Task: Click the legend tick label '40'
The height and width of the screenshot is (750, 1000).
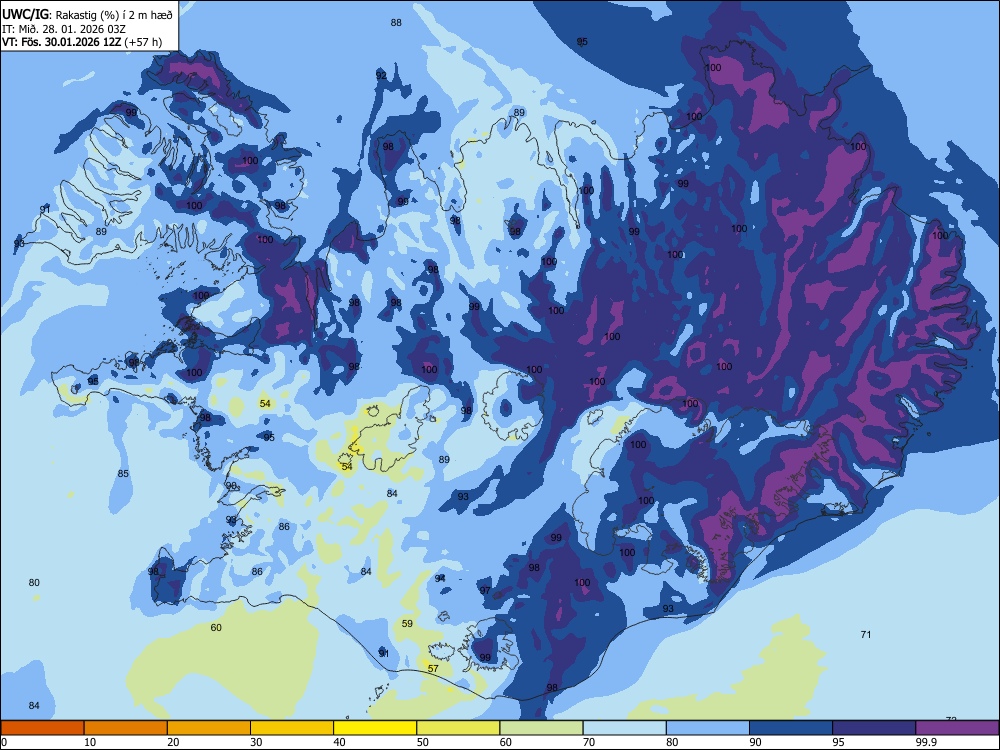Action: [340, 742]
